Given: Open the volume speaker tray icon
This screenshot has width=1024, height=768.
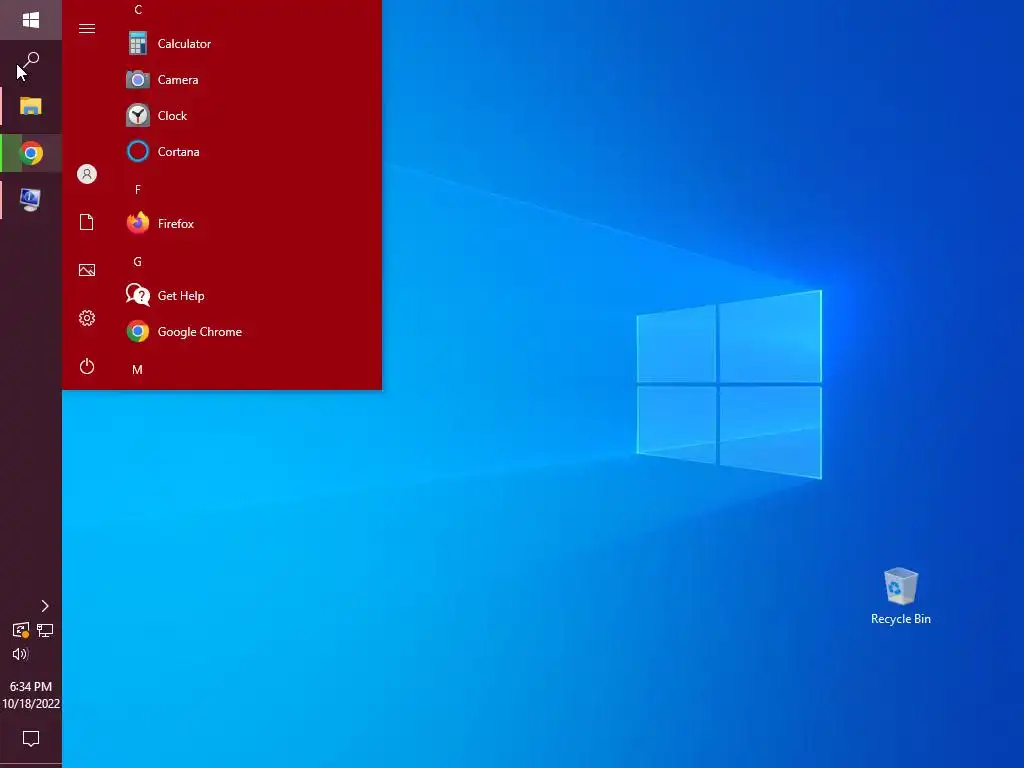Looking at the screenshot, I should click(20, 654).
